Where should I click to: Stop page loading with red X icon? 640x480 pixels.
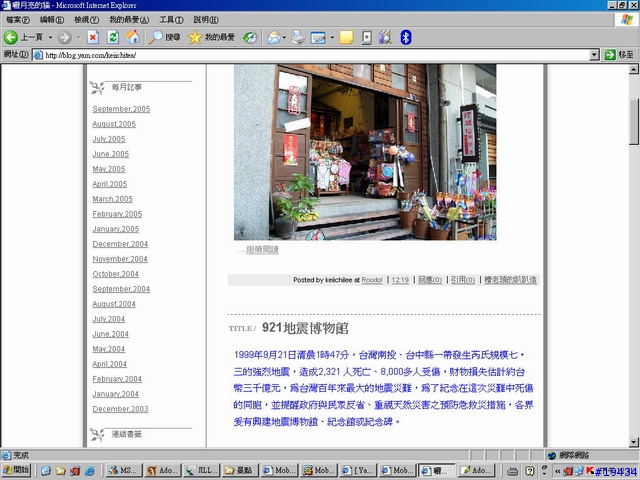click(x=93, y=38)
